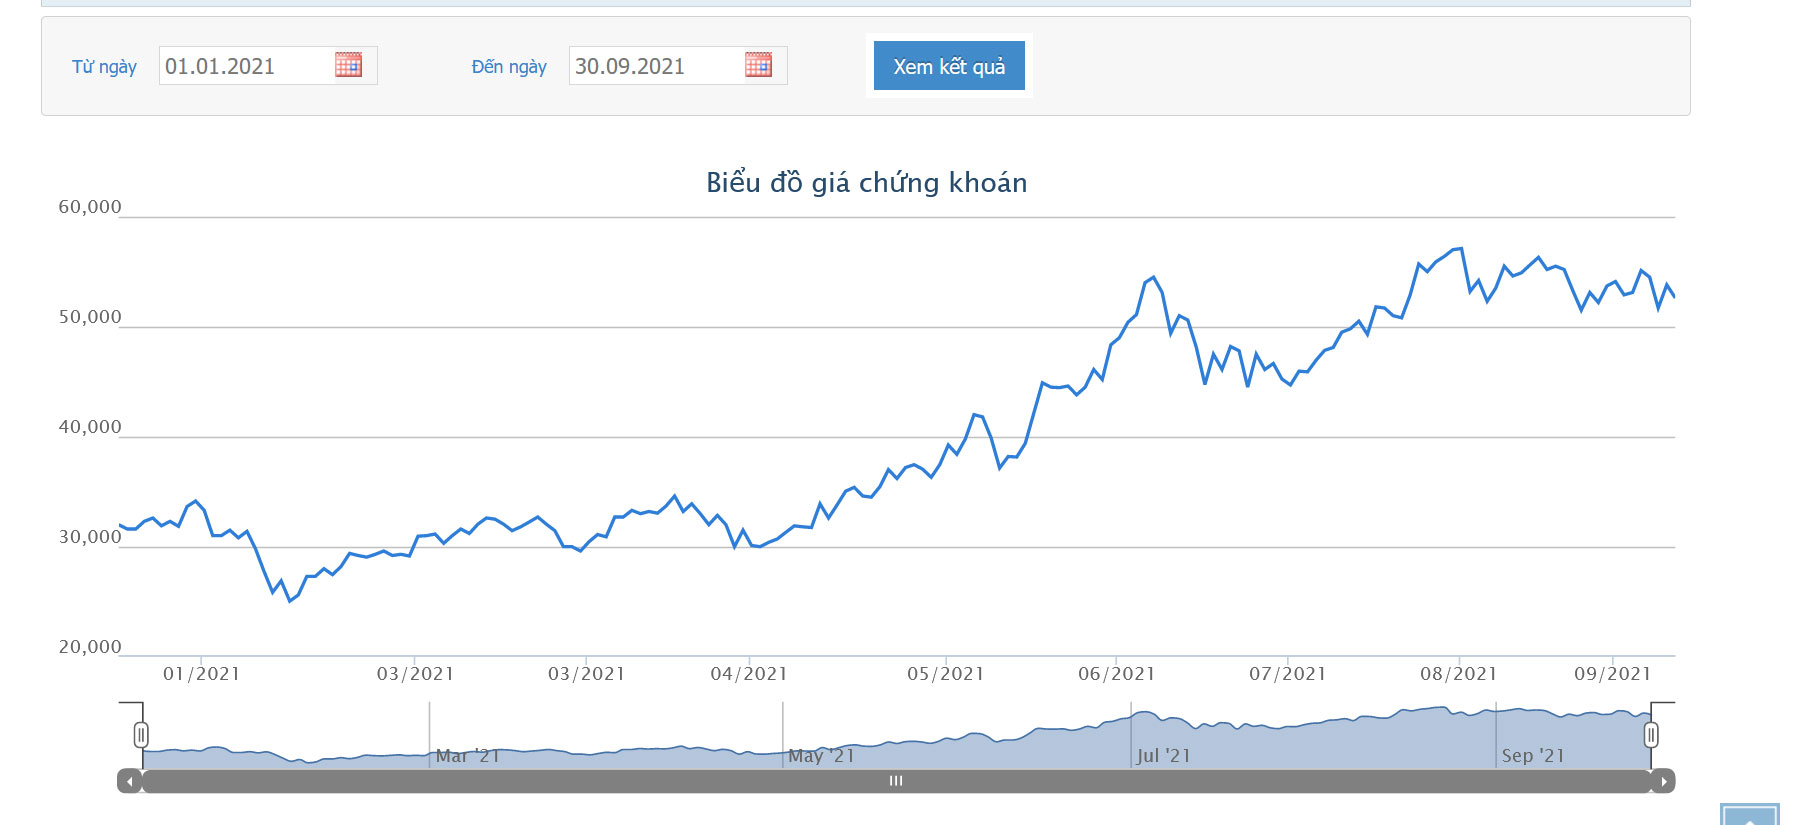Click the 06/2021 x-axis label
Viewport: 1801px width, 825px height.
[x=1117, y=674]
